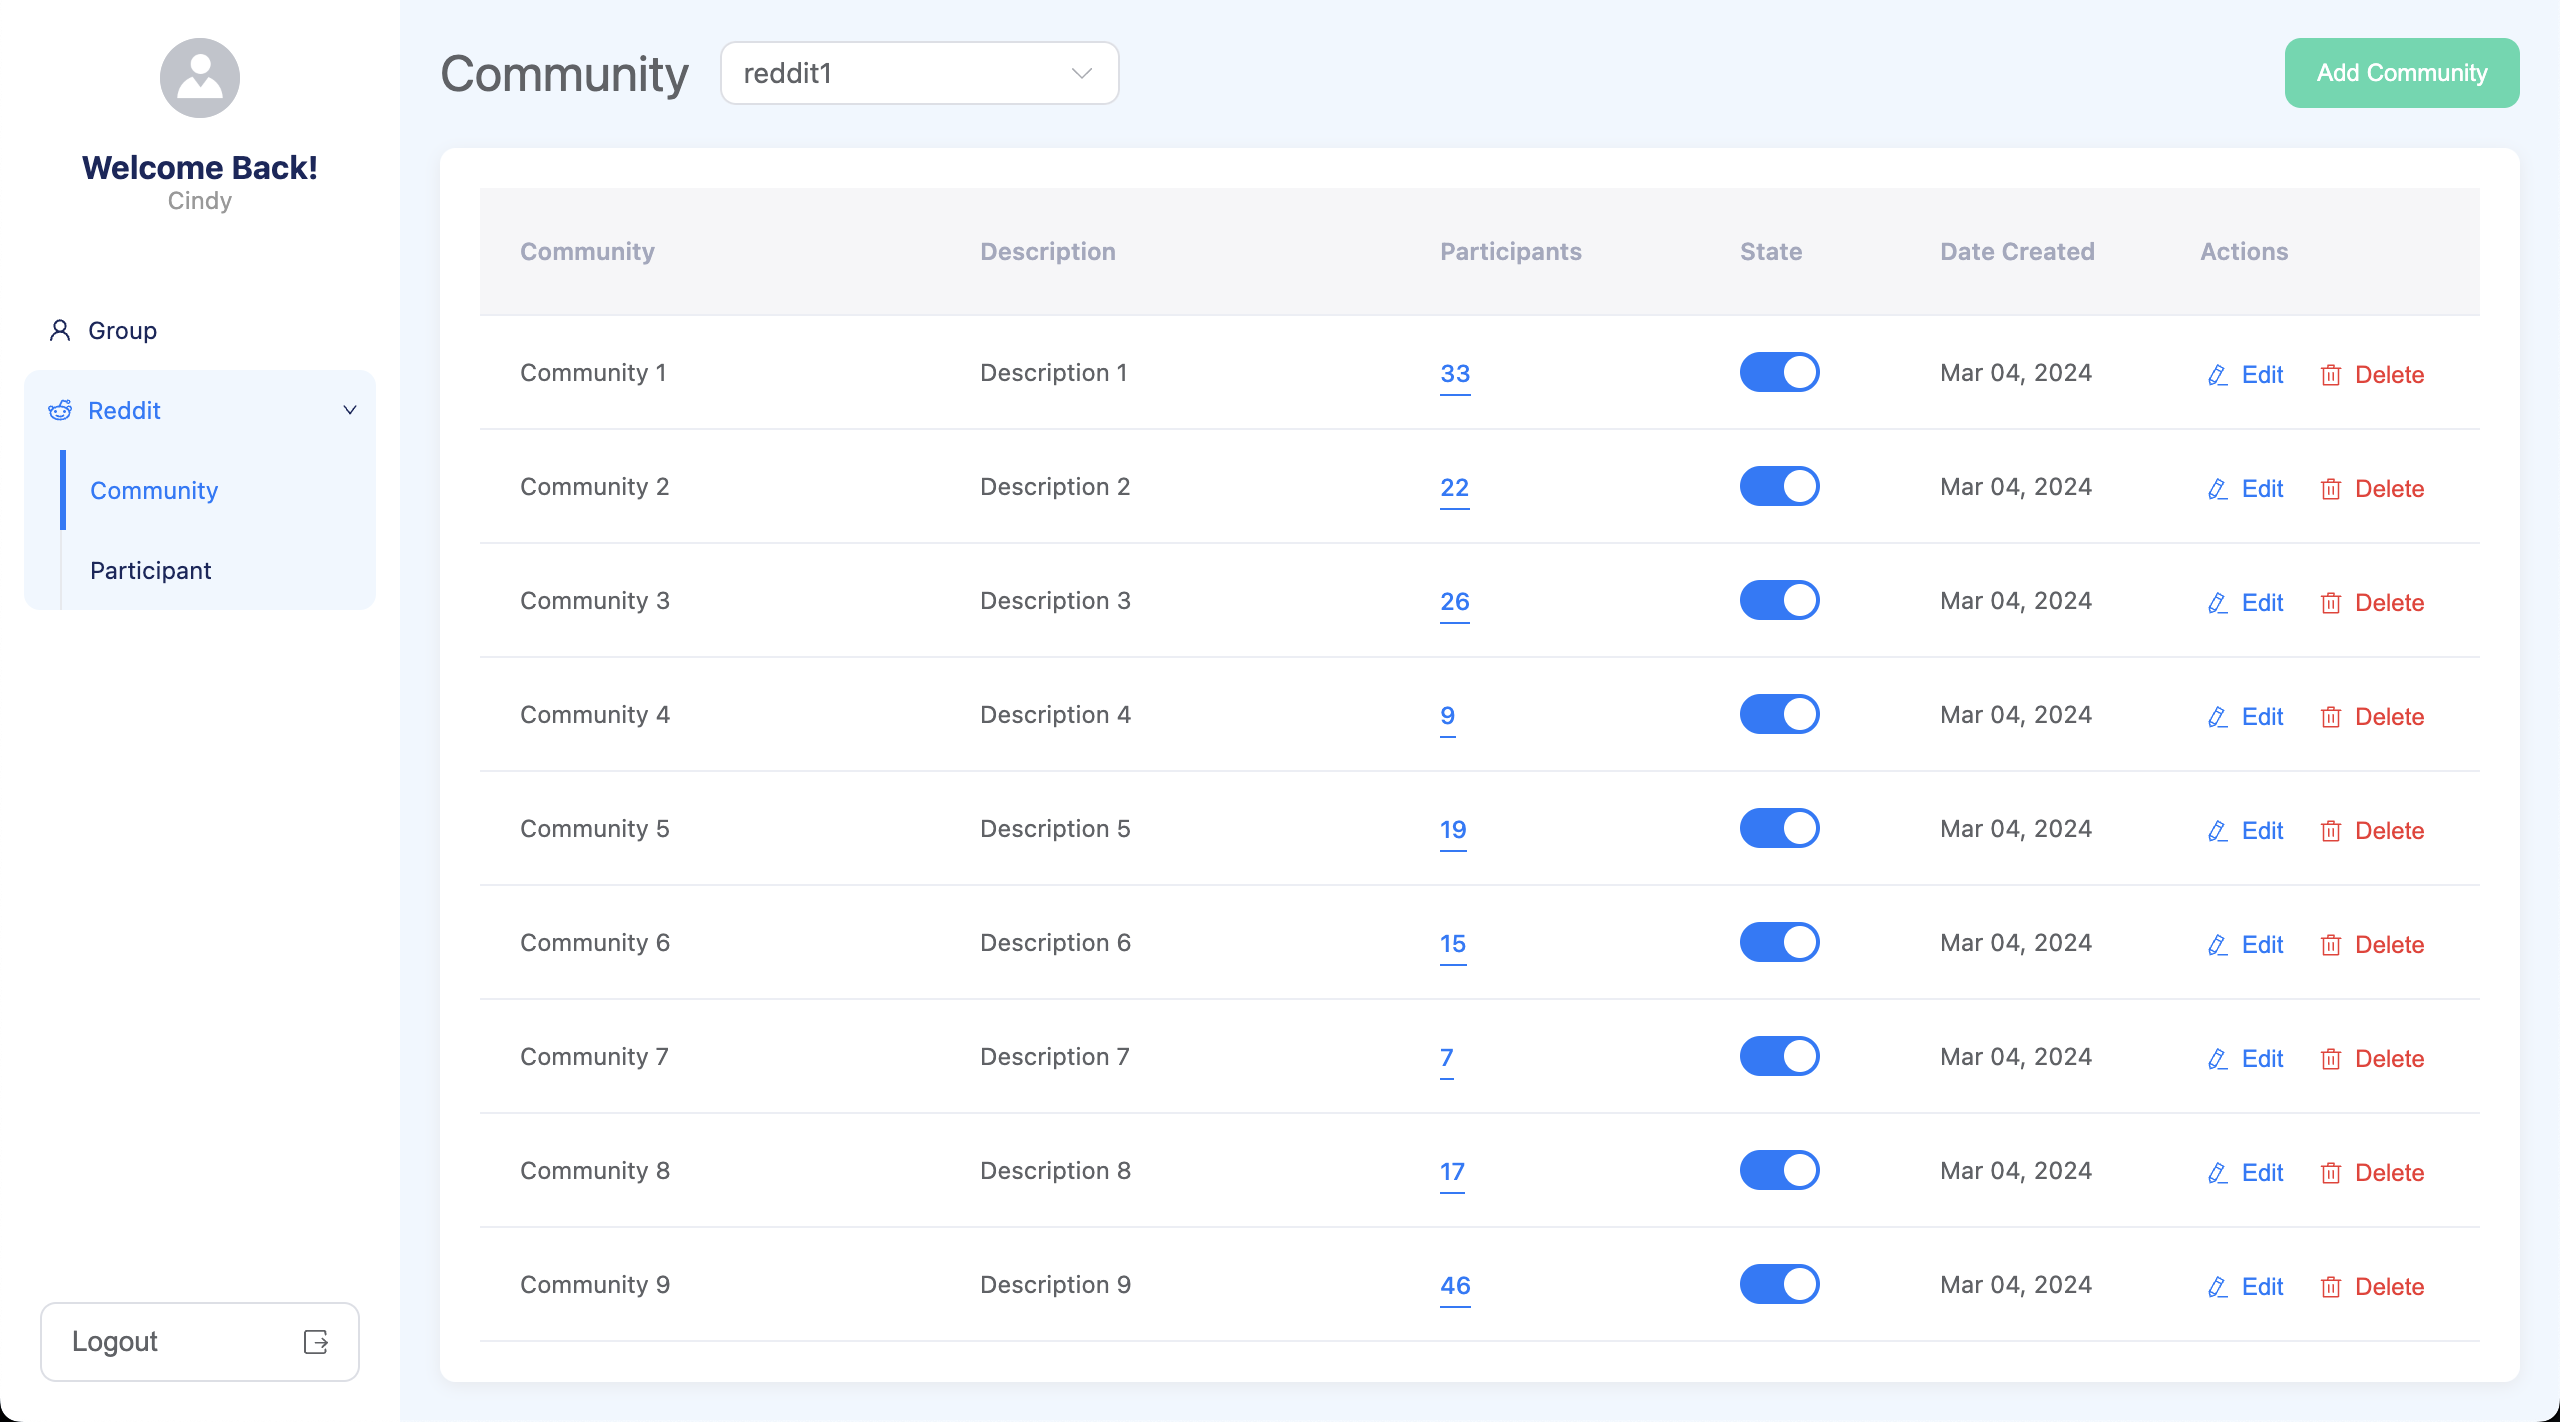This screenshot has height=1422, width=2560.
Task: Click the logout door icon
Action: 316,1342
